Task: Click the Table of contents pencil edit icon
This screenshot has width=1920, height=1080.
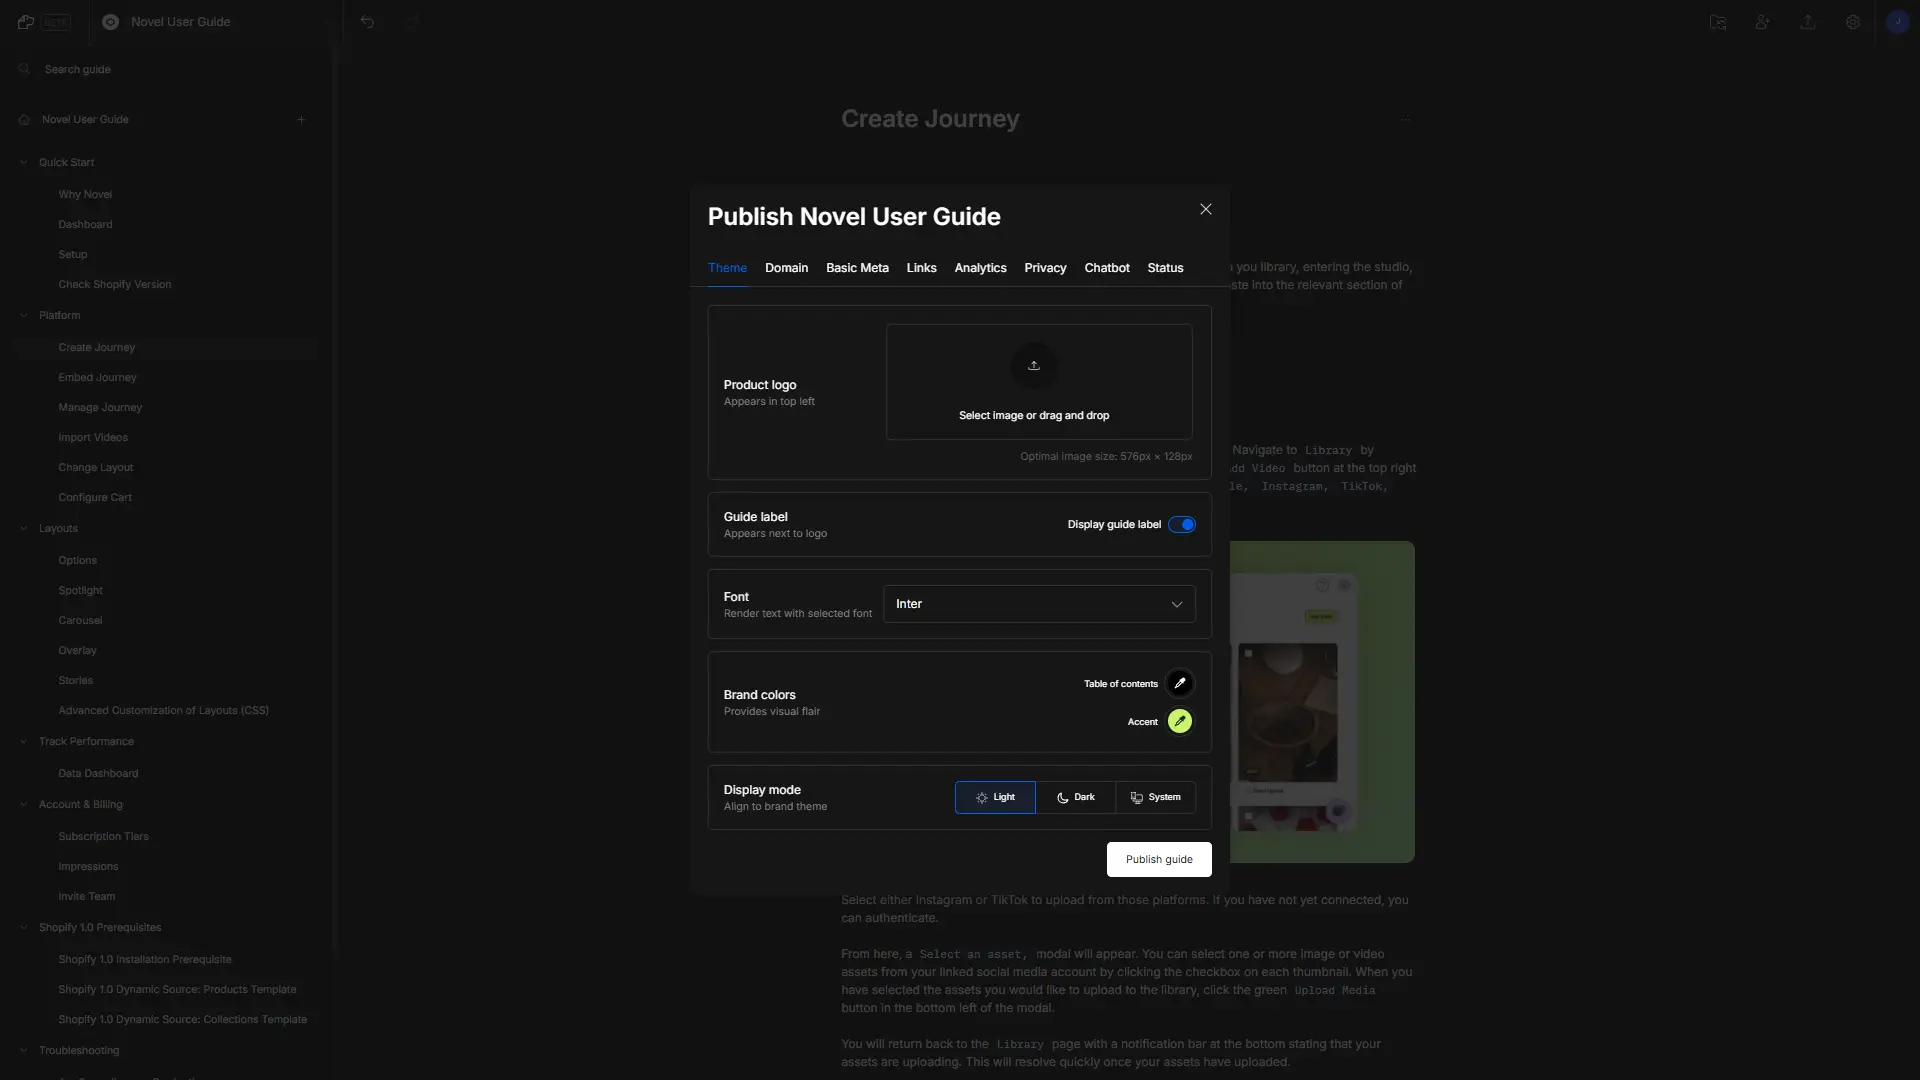Action: [1180, 683]
